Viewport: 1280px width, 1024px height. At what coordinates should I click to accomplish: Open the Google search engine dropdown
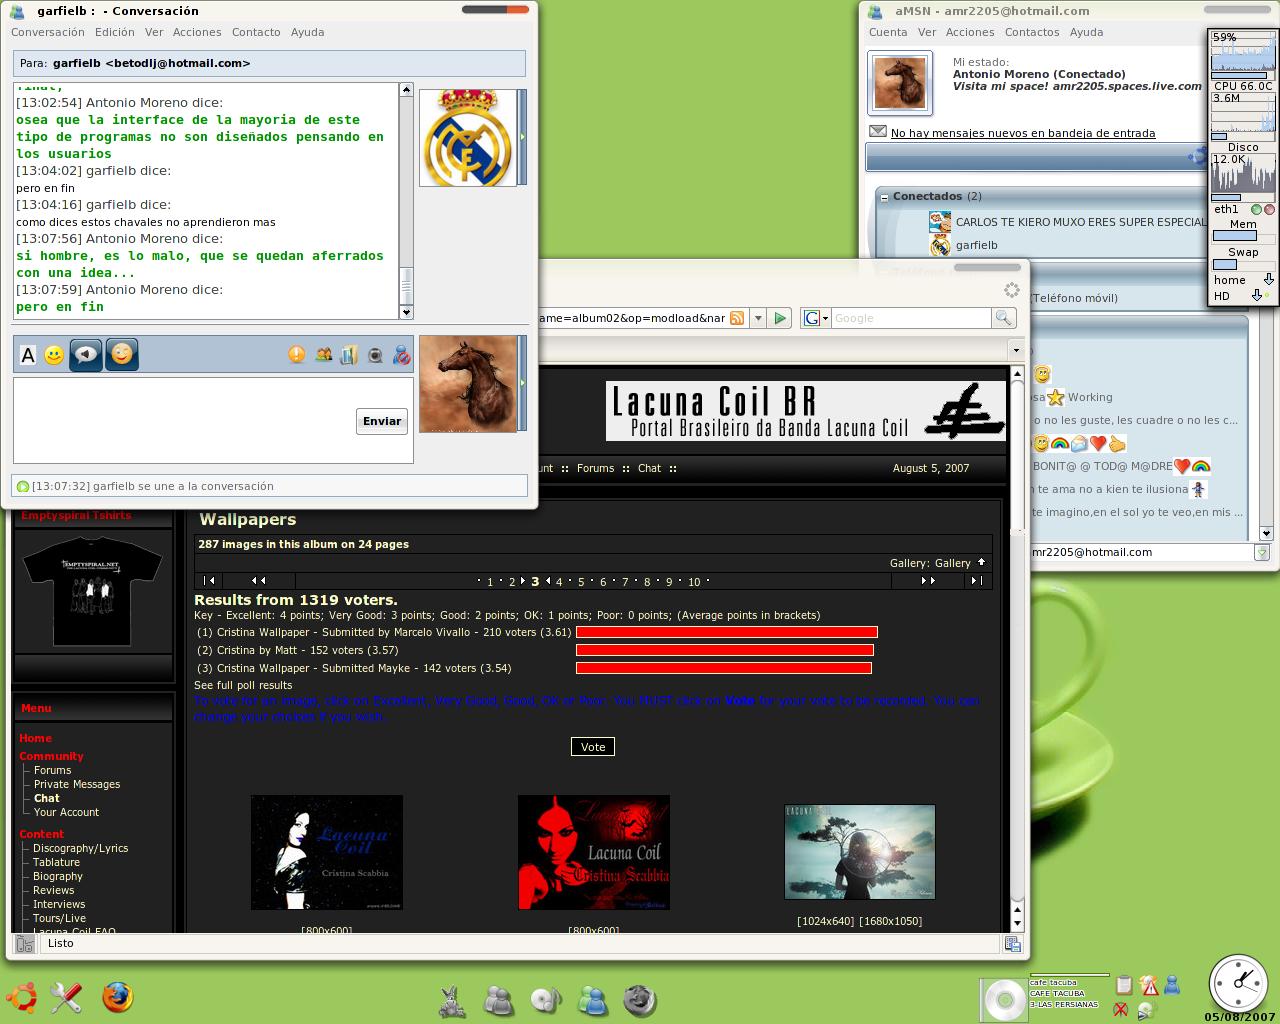(x=816, y=318)
